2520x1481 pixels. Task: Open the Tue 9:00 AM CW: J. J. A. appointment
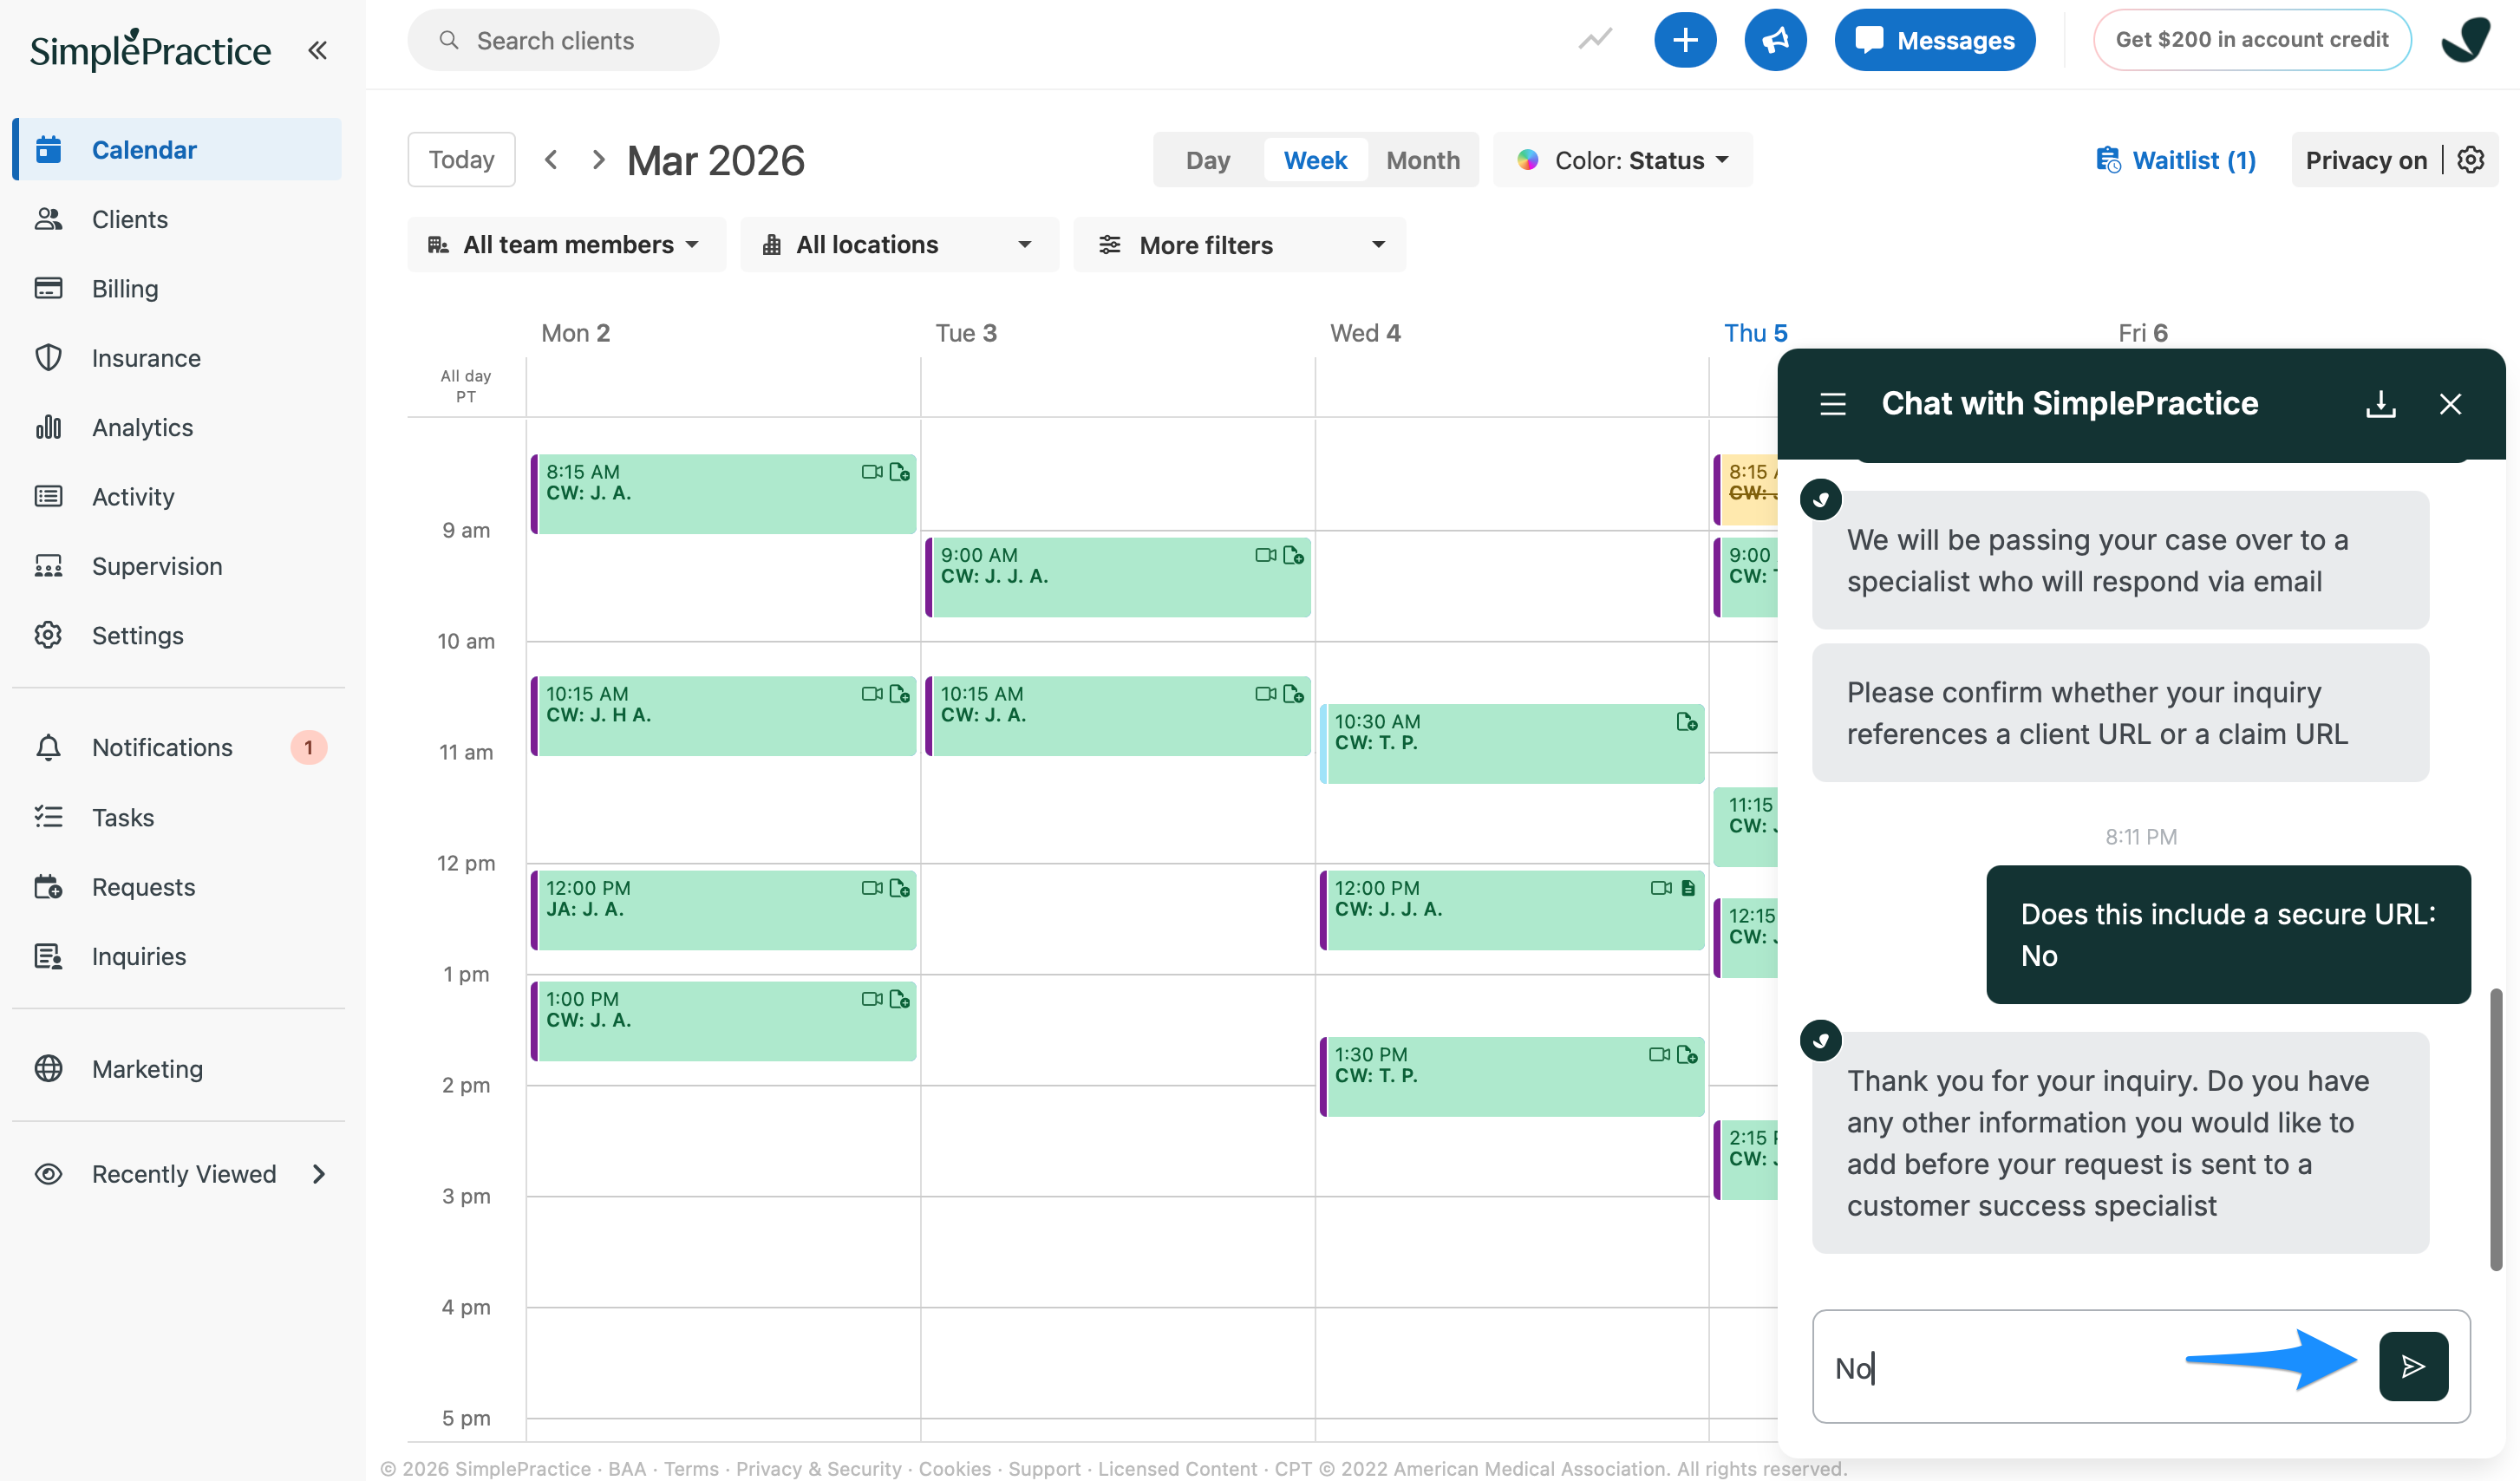[x=1117, y=577]
